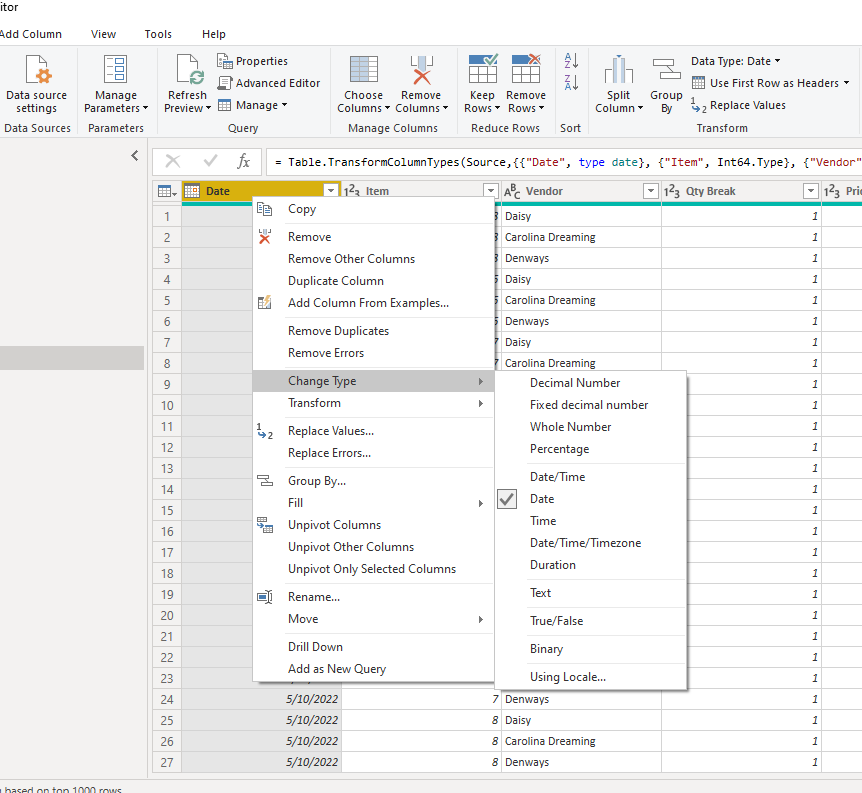Choose Add as New Query
Viewport: 862px width, 793px height.
[373, 669]
